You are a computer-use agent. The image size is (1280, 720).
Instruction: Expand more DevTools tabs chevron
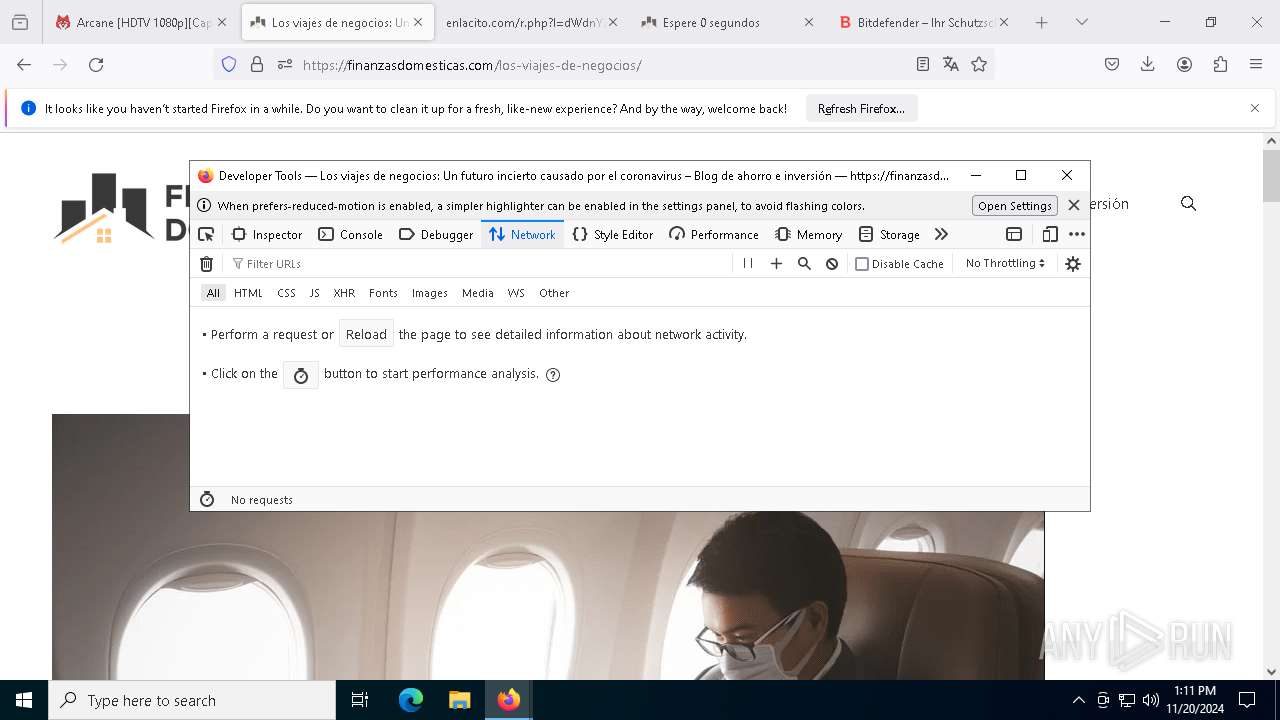pyautogui.click(x=941, y=234)
